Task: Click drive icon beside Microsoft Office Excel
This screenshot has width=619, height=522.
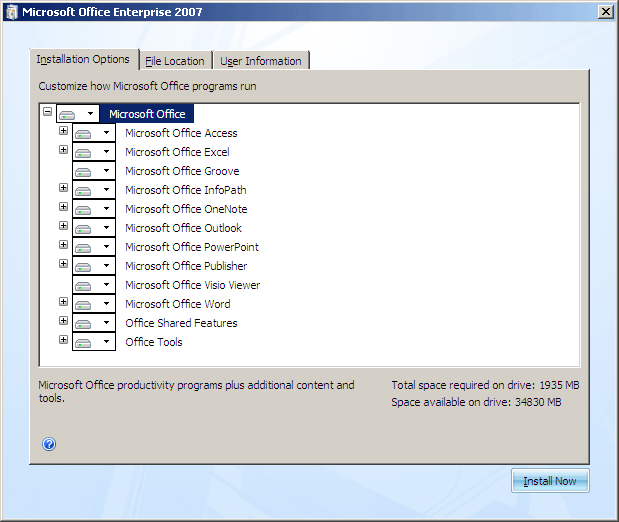Action: point(83,153)
